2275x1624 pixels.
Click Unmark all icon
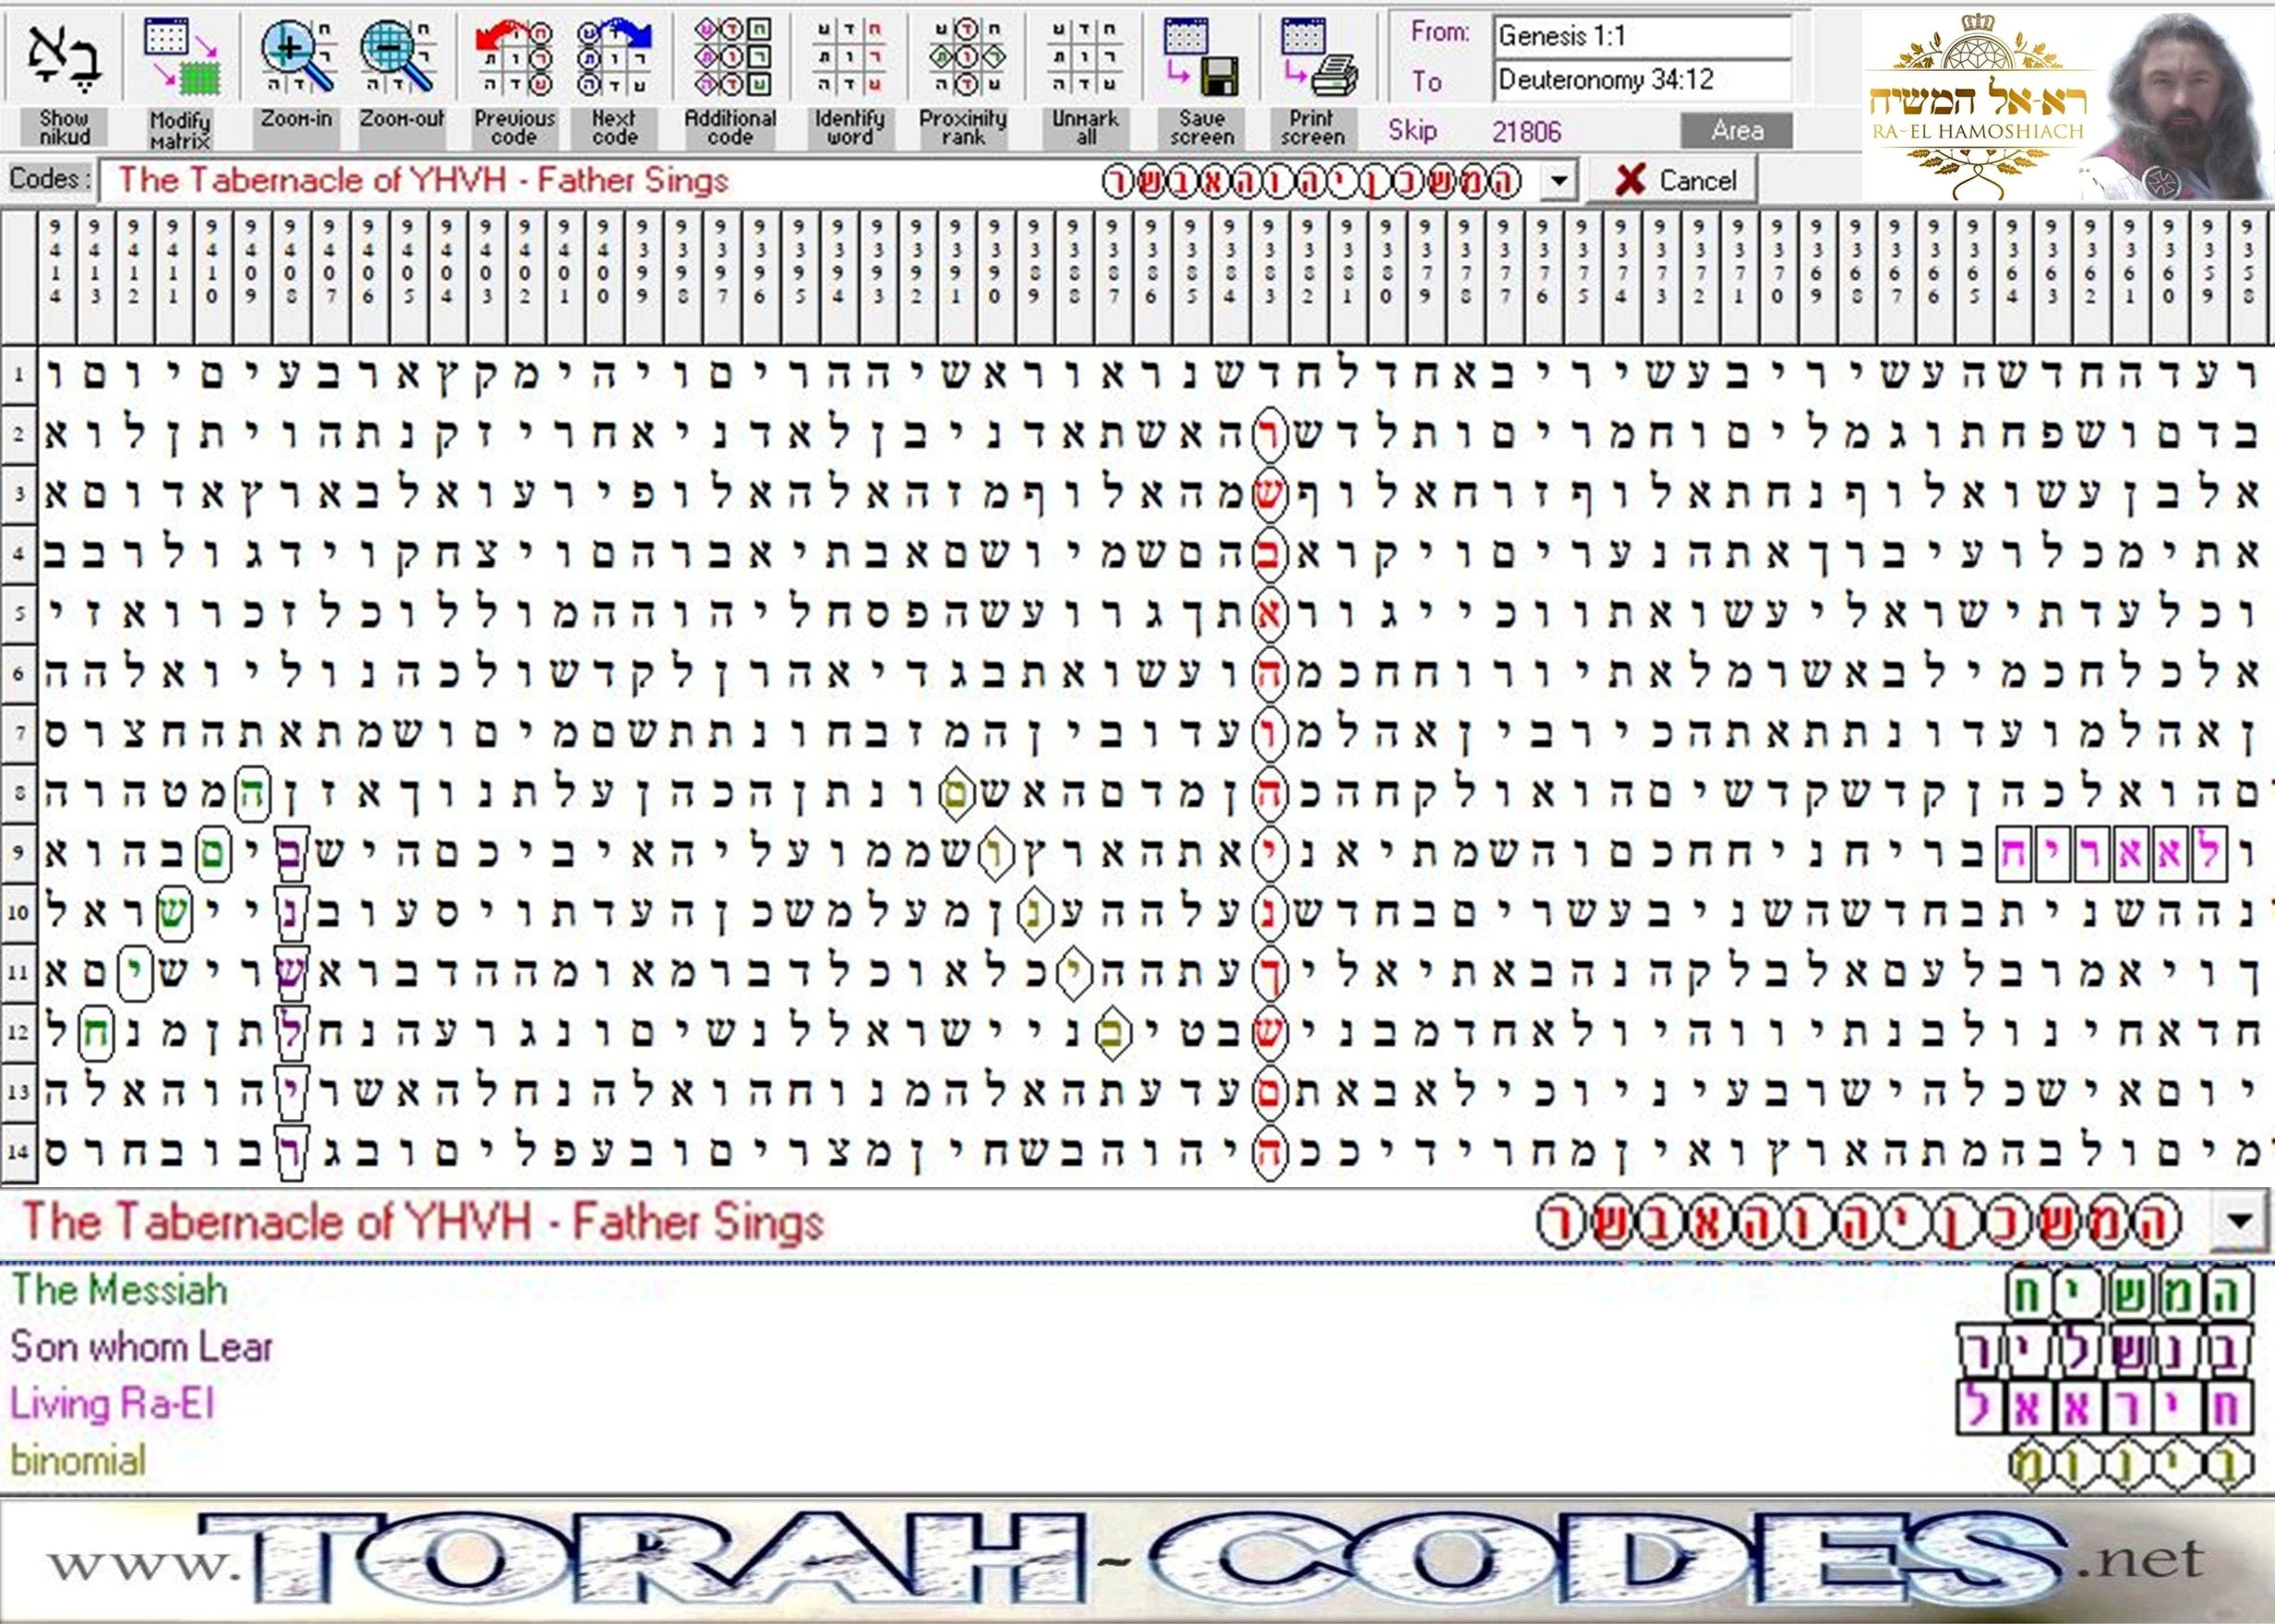[x=1086, y=58]
